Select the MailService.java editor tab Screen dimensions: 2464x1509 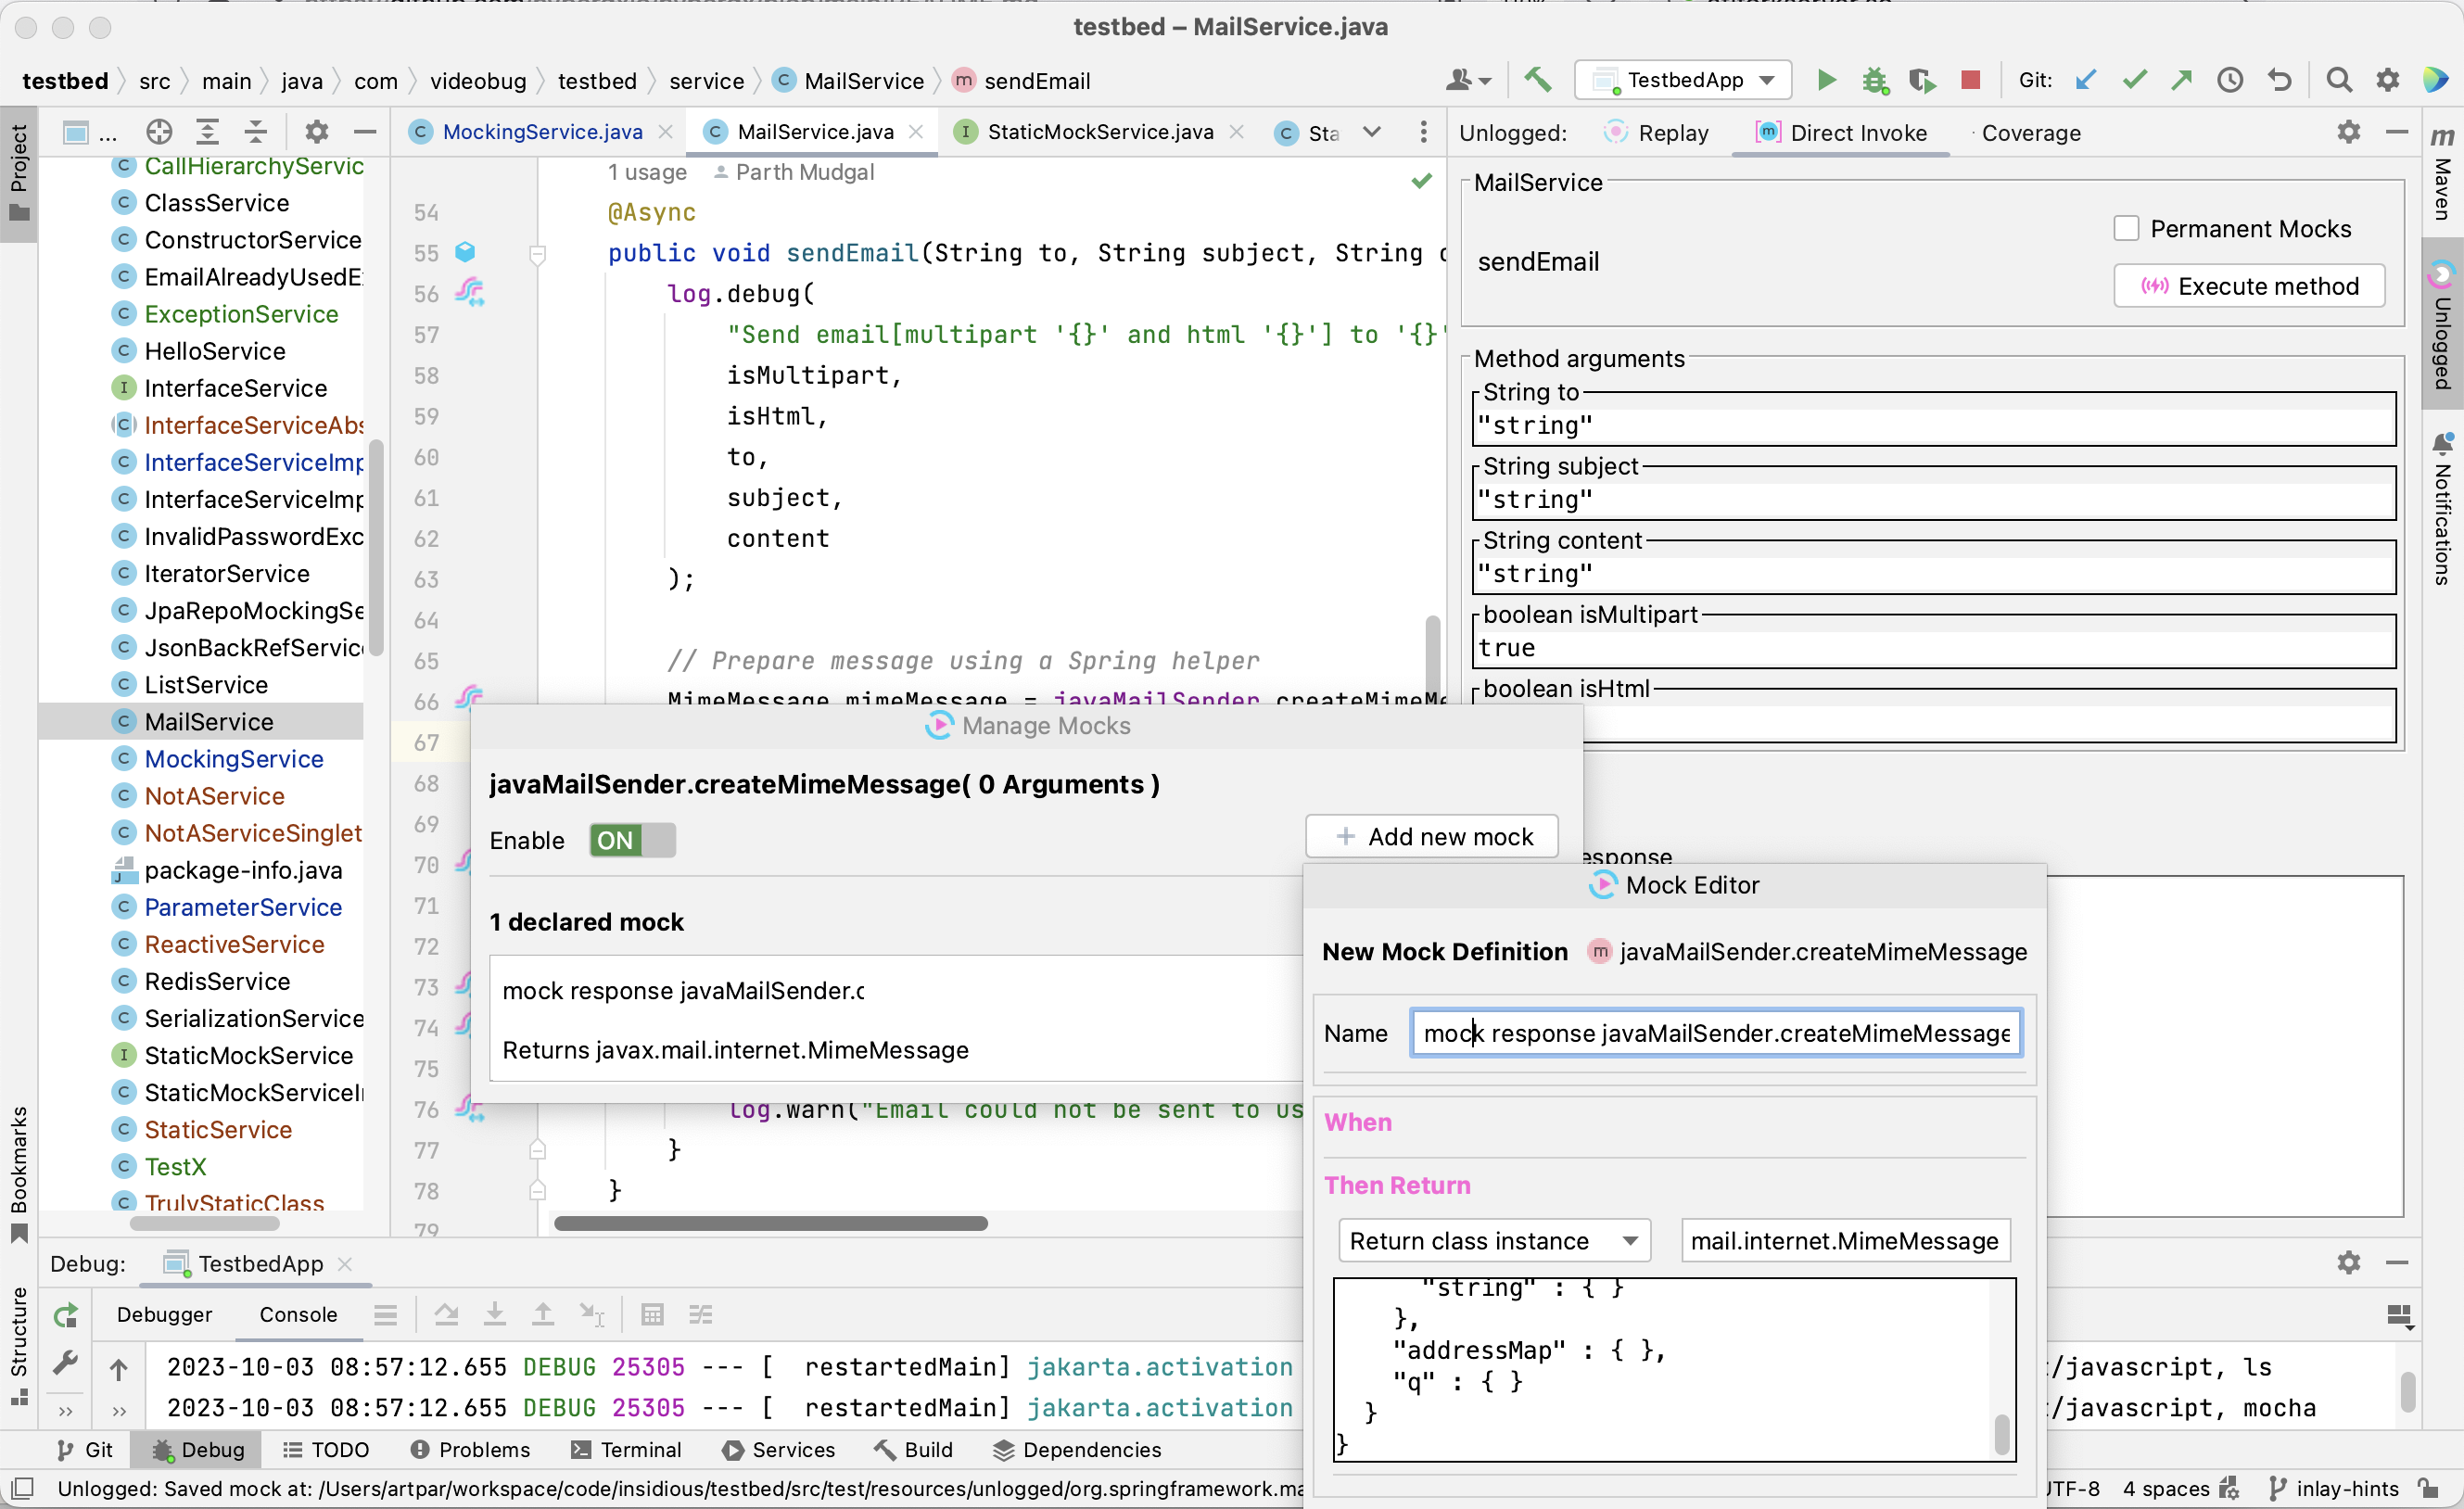point(813,132)
